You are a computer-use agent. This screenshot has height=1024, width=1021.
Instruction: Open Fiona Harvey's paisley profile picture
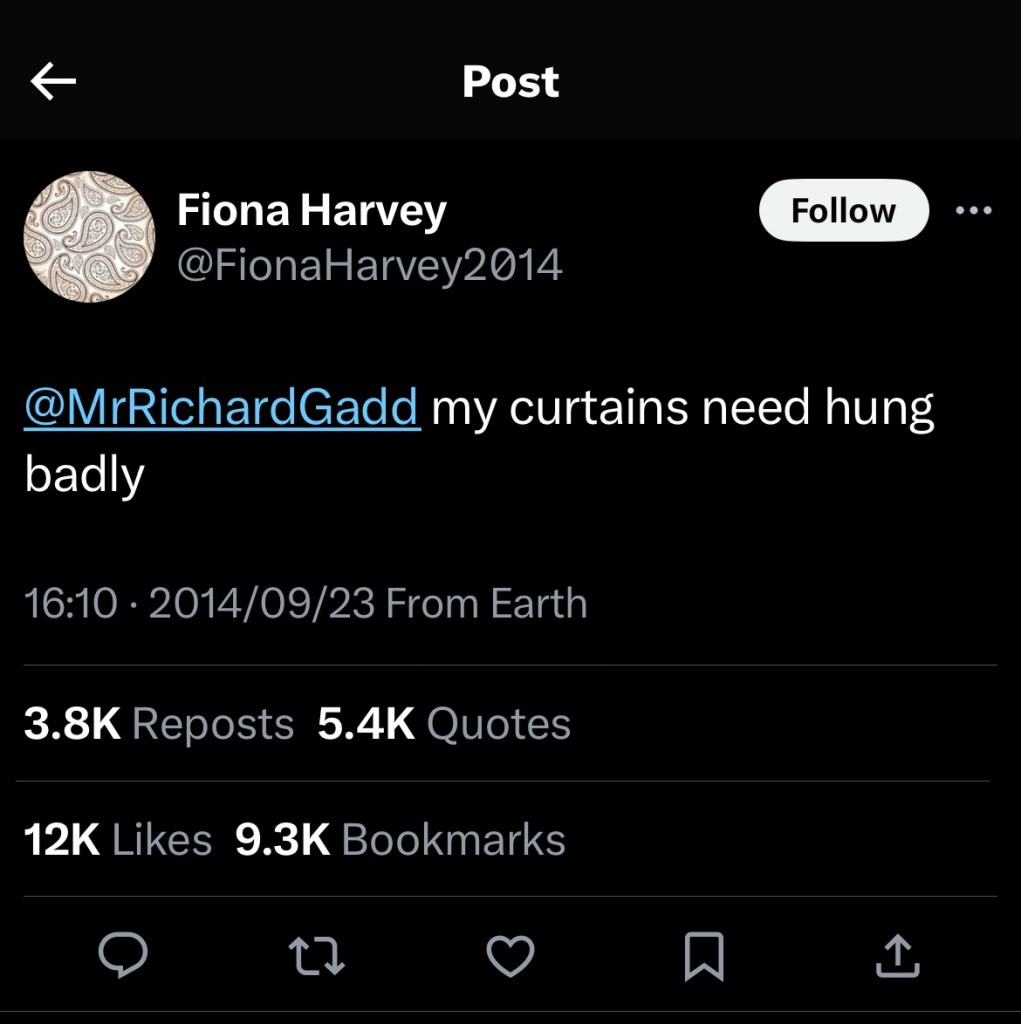point(89,236)
